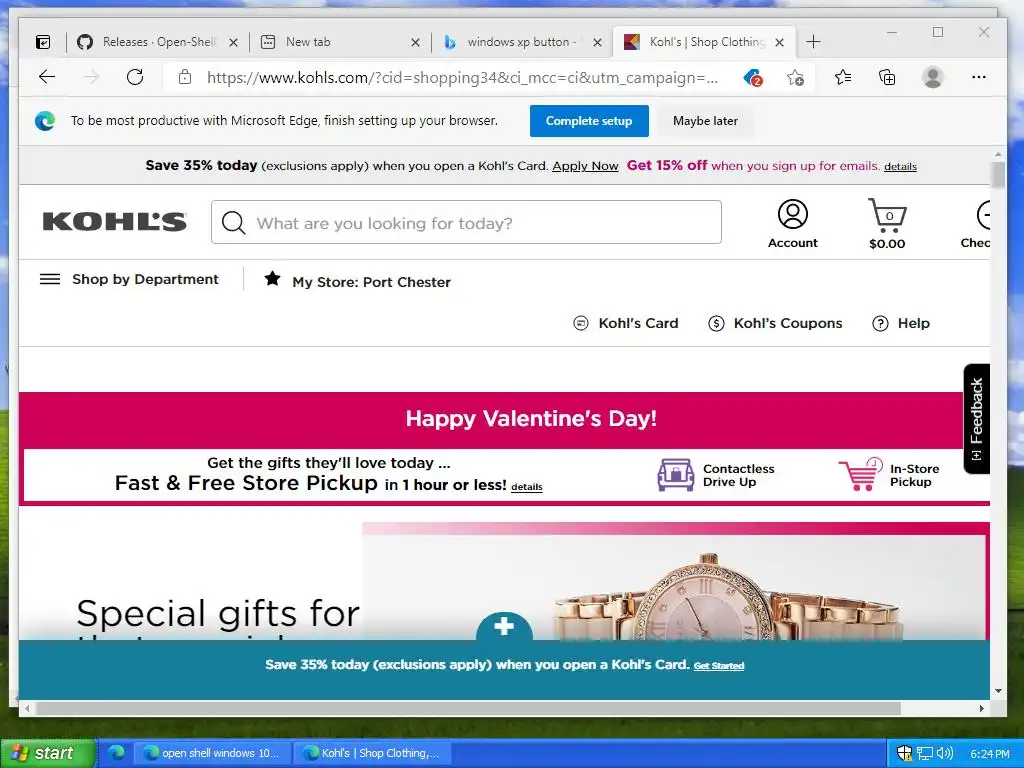1024x768 pixels.
Task: Click the In-Store Pickup cart icon
Action: tap(860, 474)
